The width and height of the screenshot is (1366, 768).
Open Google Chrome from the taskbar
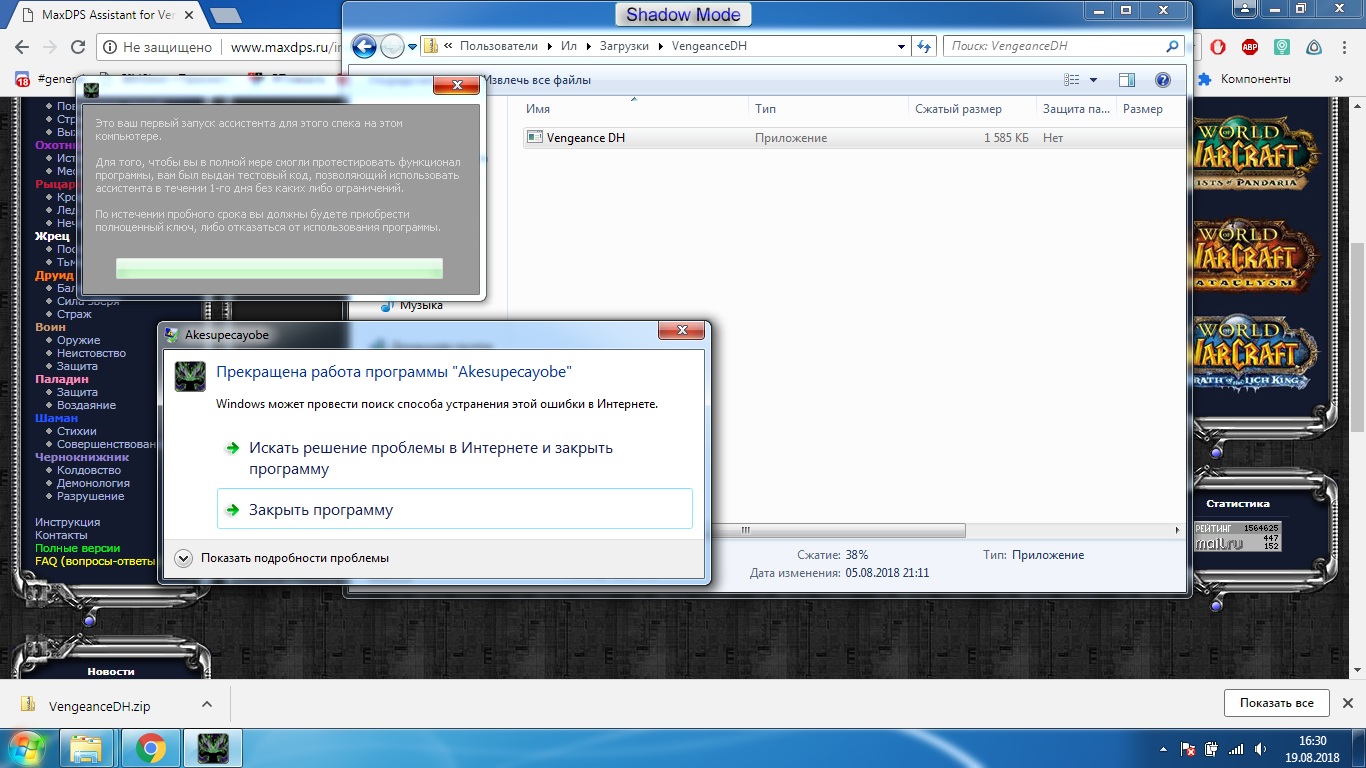(151, 748)
